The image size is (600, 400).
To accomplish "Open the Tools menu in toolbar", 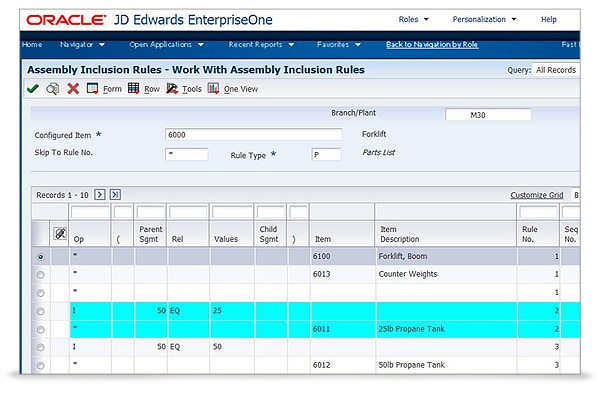I will coord(184,89).
